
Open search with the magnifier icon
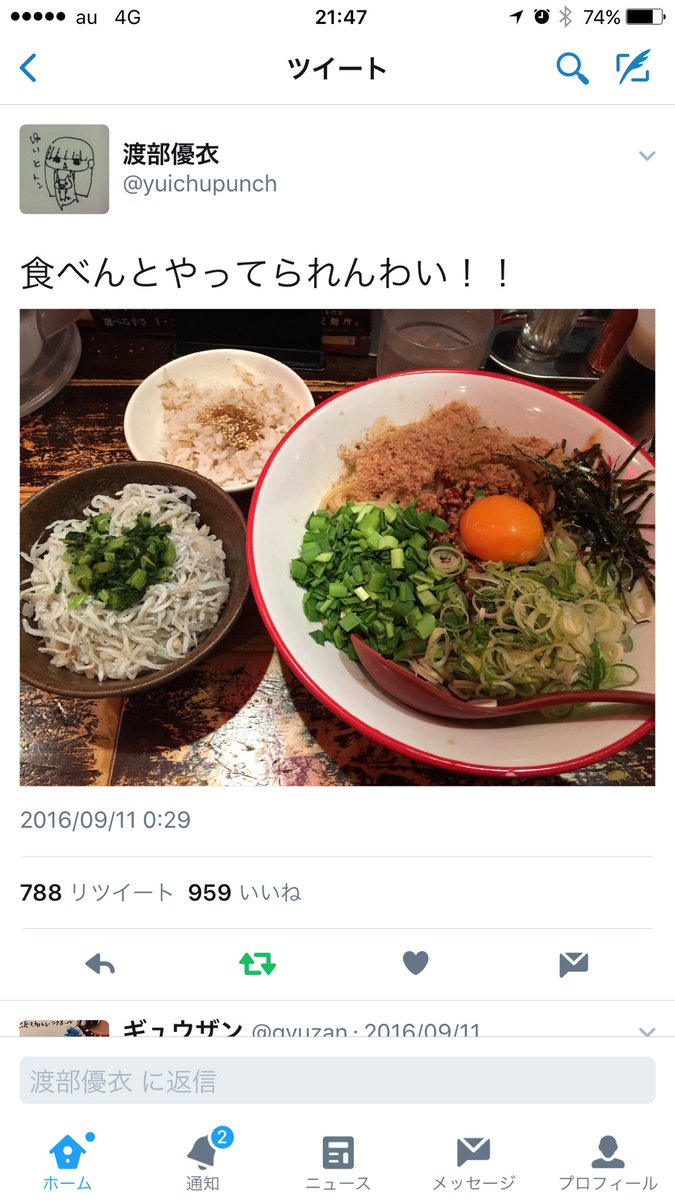click(572, 68)
